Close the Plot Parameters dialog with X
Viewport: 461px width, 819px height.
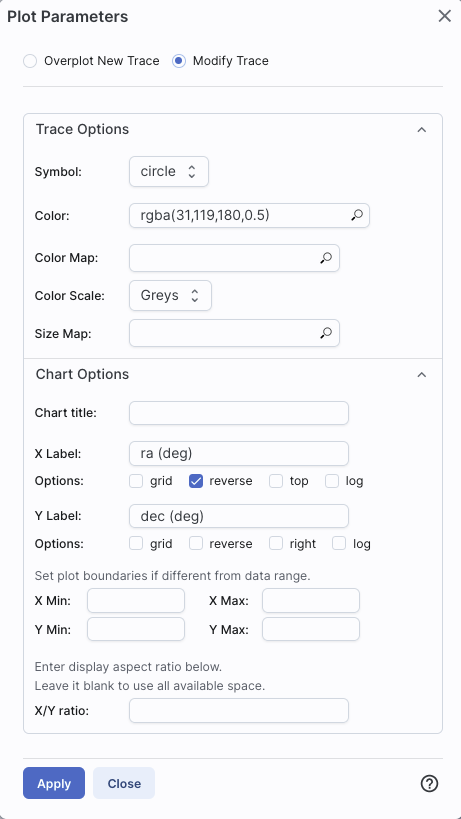(x=445, y=16)
